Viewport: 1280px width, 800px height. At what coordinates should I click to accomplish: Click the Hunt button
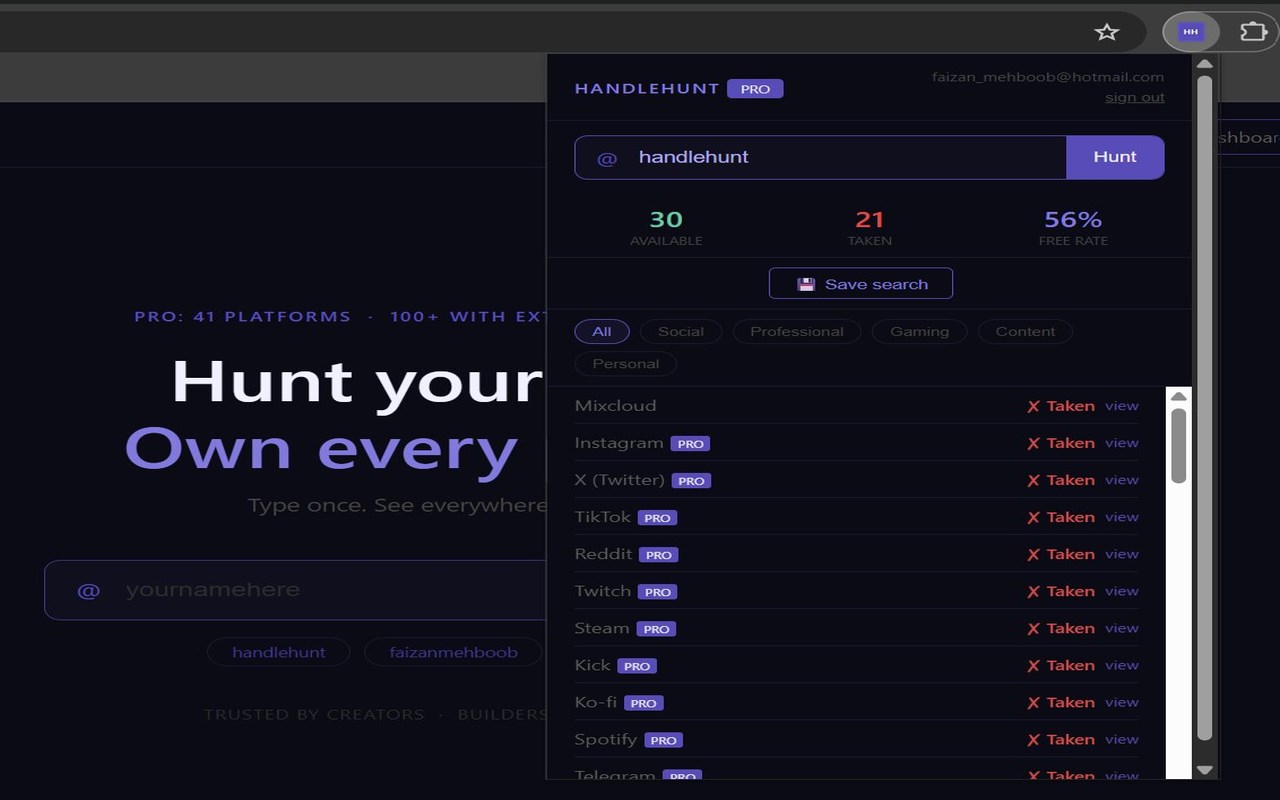point(1115,157)
